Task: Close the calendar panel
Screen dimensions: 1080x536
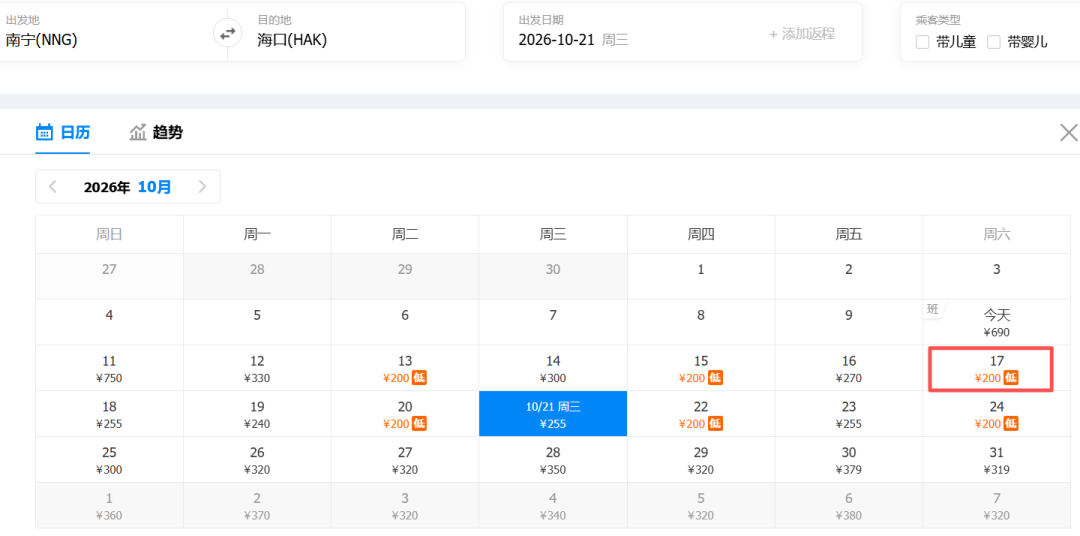Action: click(1068, 132)
